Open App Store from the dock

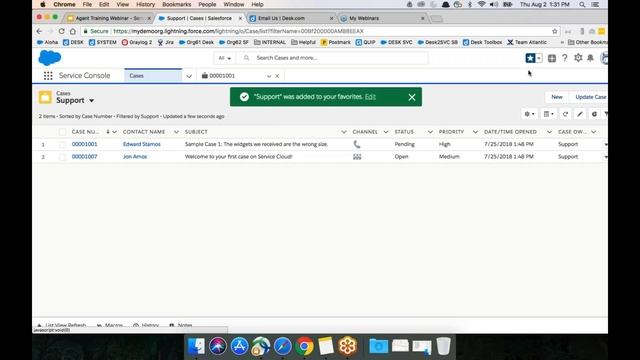(240, 346)
